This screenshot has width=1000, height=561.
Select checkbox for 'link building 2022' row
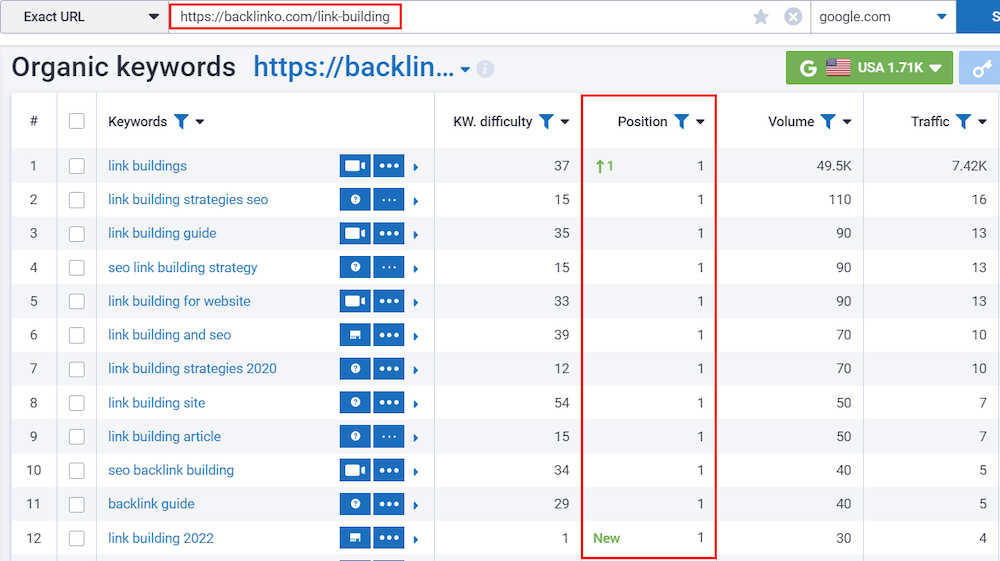(77, 538)
